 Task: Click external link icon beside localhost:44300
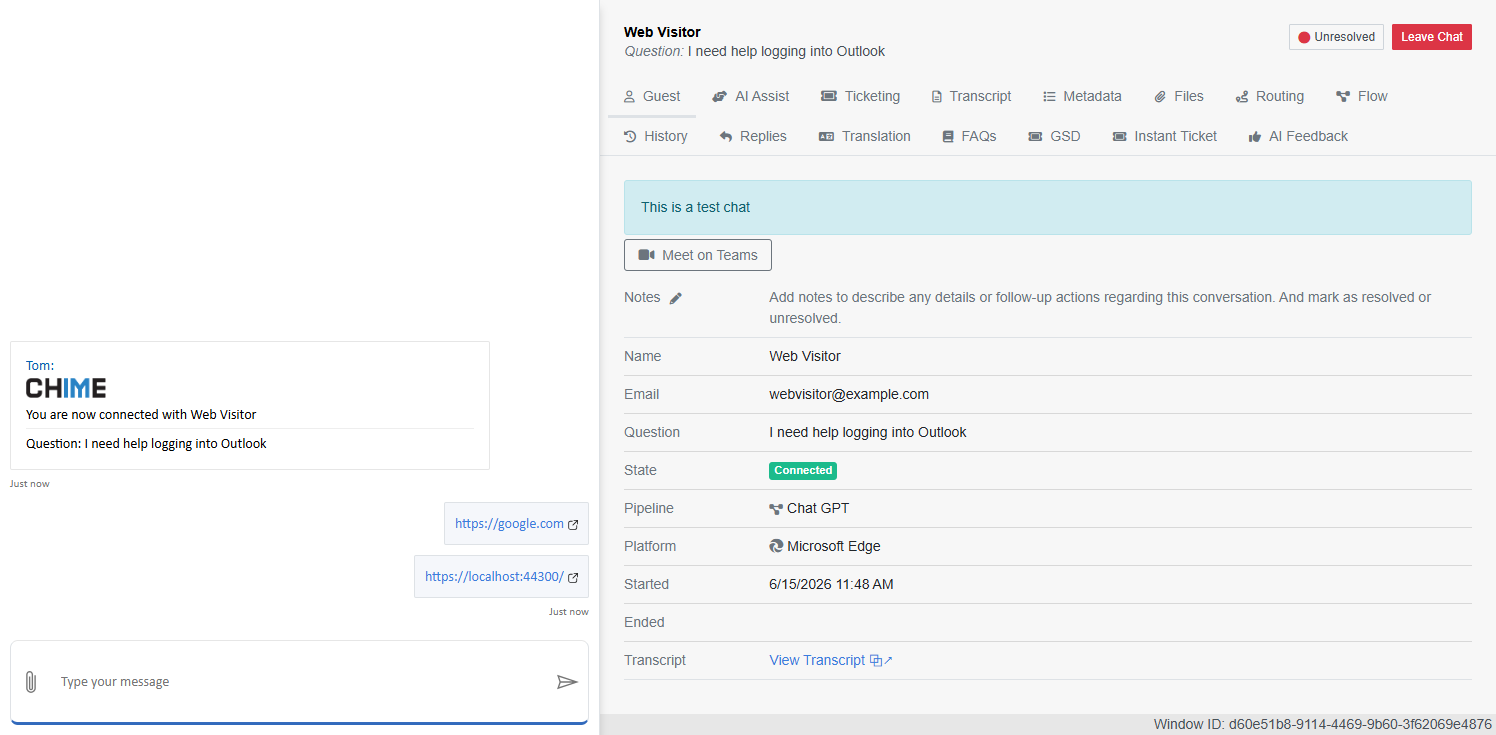573,577
